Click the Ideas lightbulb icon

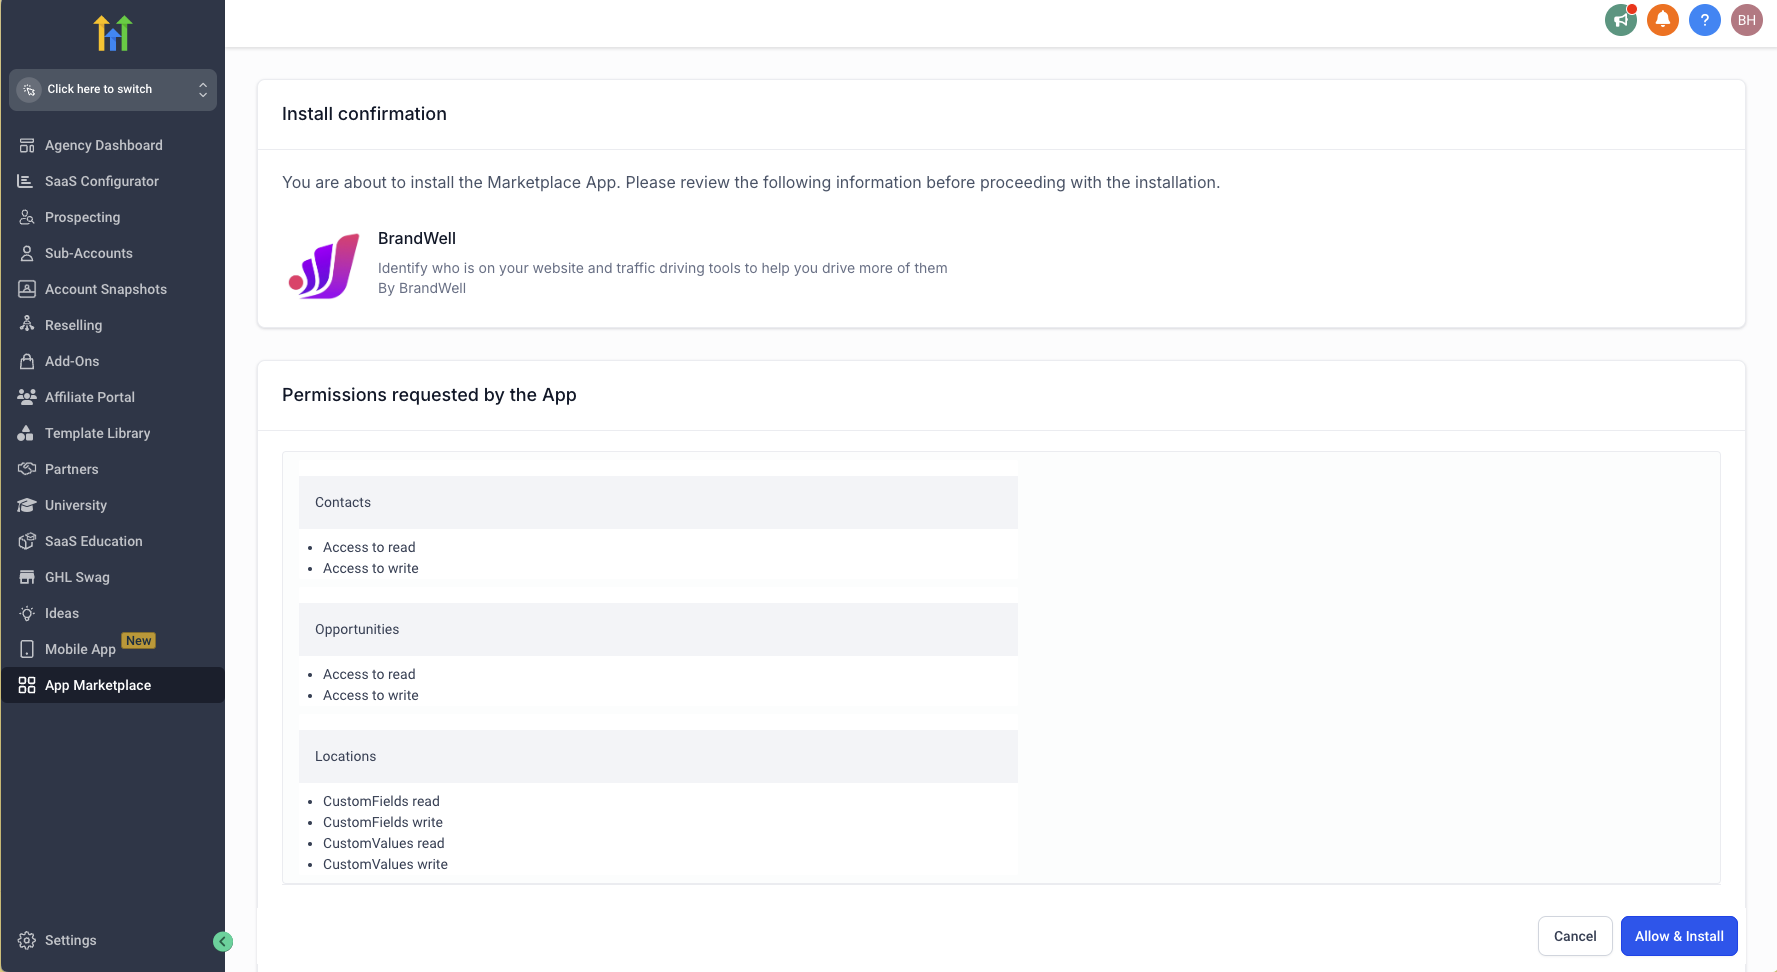27,613
